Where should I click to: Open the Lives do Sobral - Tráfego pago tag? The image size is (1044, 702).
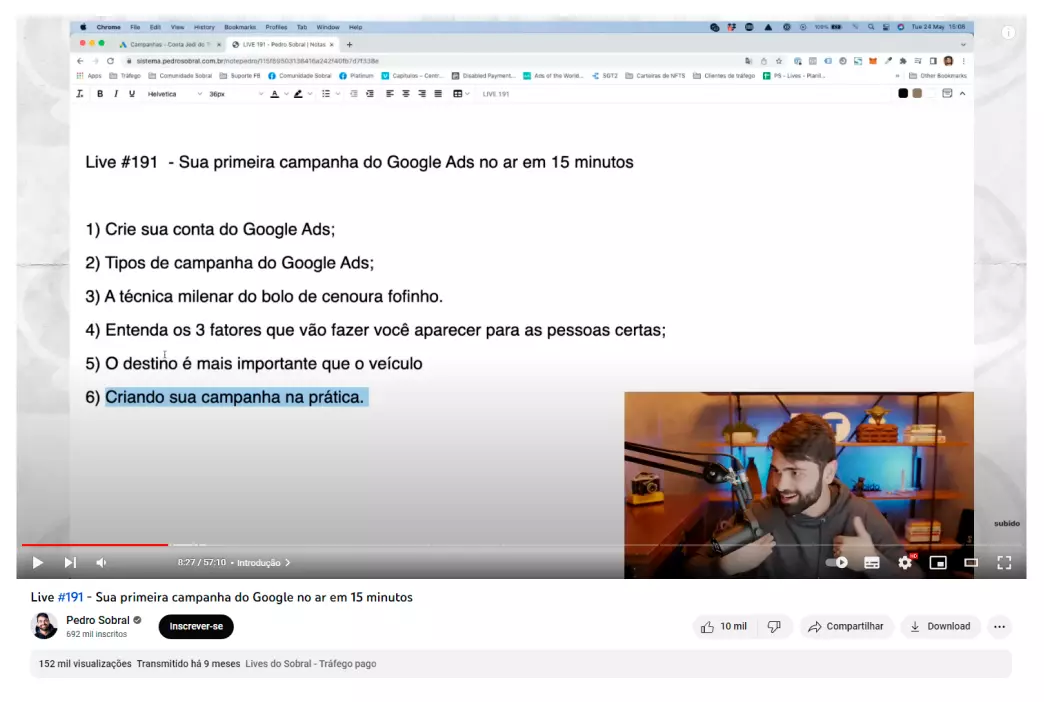[x=310, y=664]
